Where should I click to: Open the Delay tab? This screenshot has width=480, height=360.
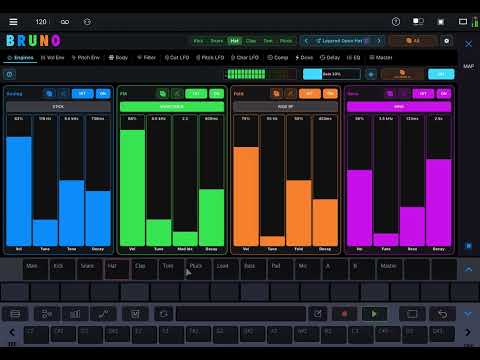coord(330,57)
